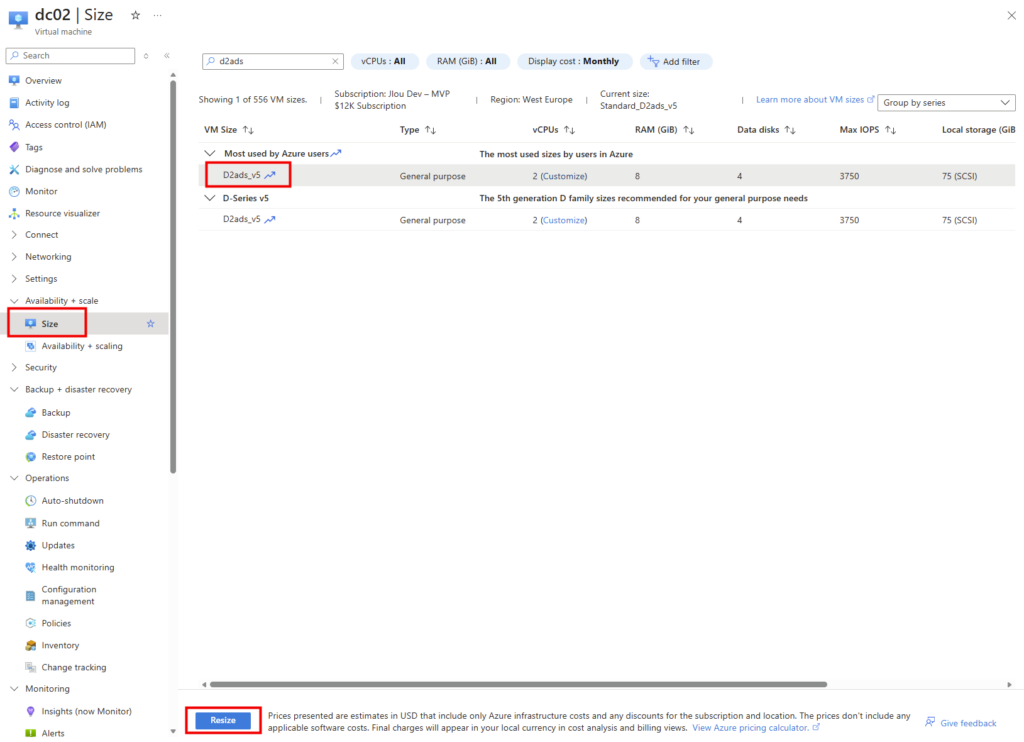Click Give feedback link

(961, 722)
